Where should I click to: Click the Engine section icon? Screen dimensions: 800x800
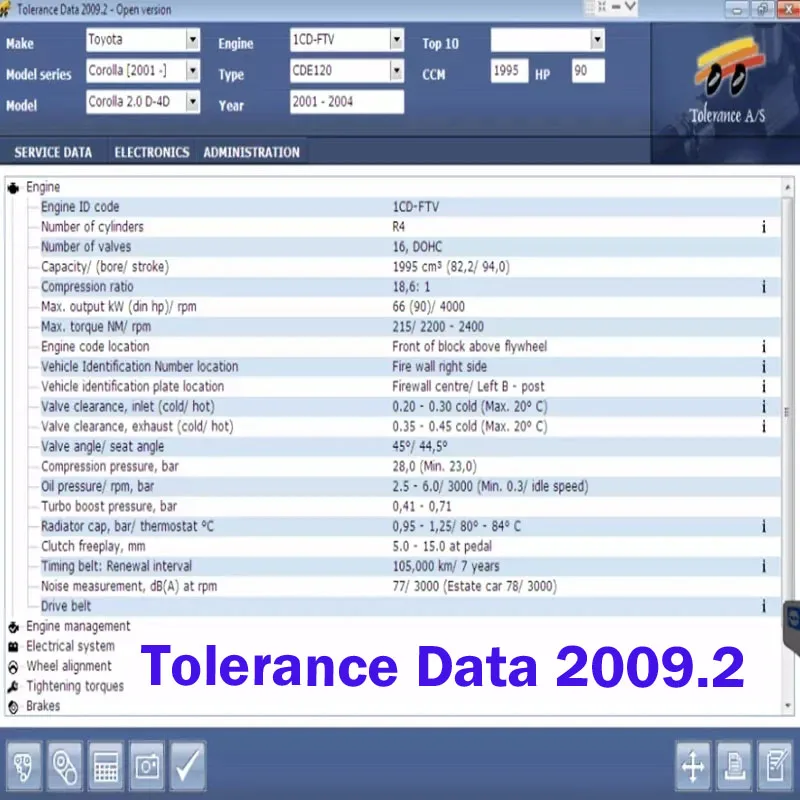tap(13, 188)
